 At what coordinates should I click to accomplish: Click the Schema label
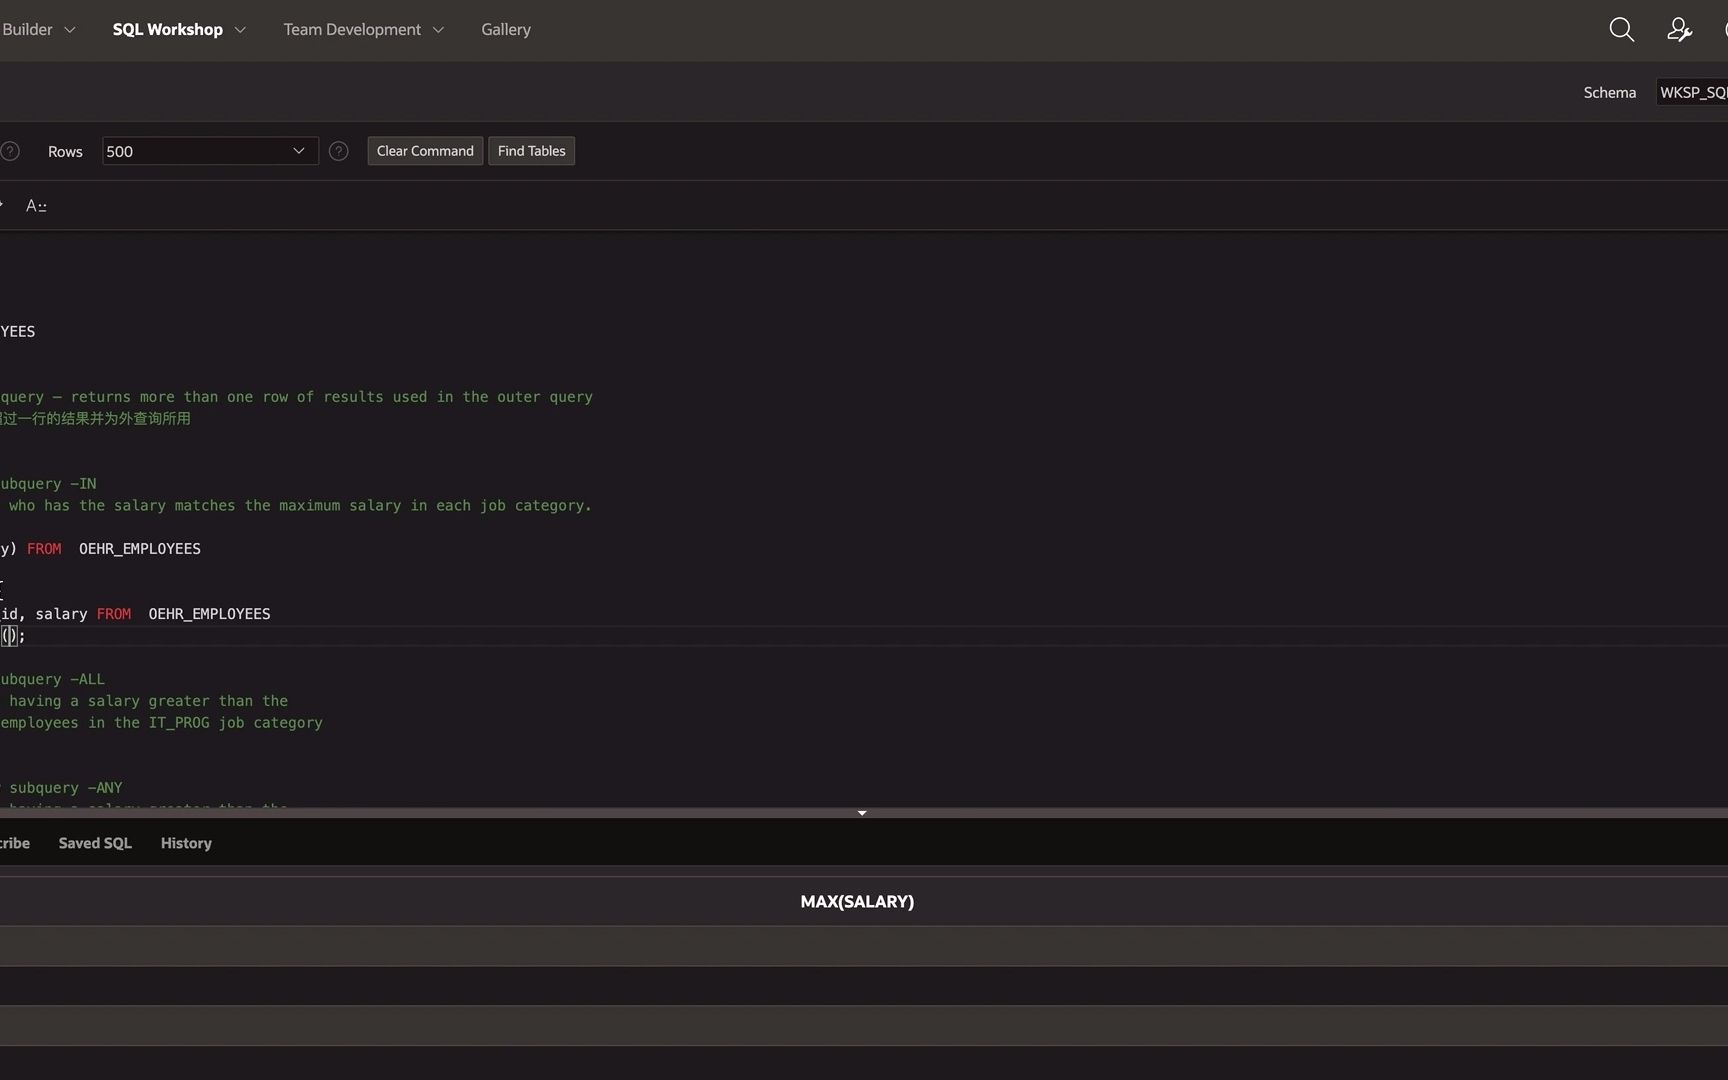tap(1609, 92)
